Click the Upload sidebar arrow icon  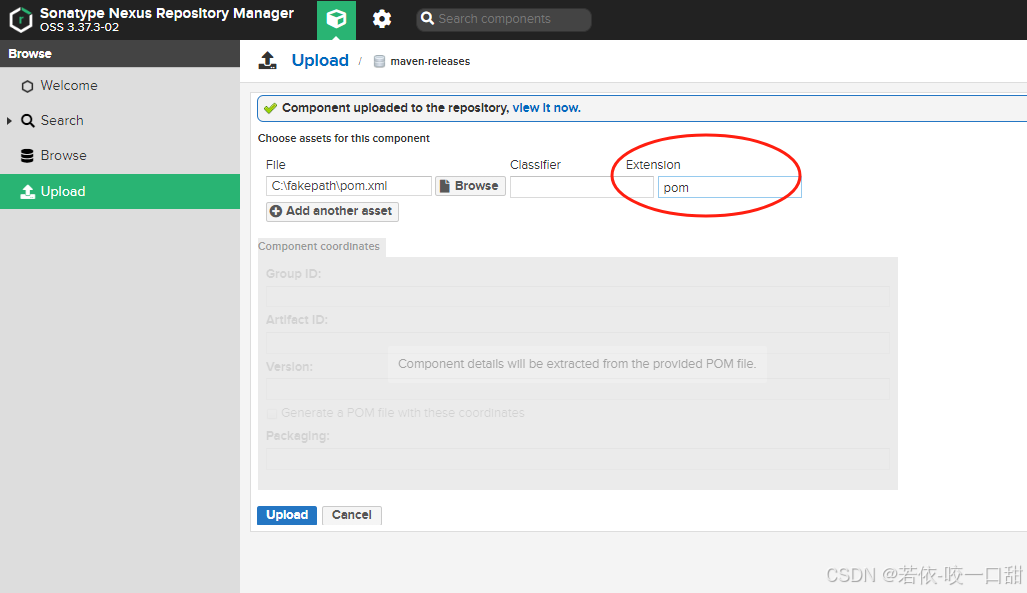(x=28, y=191)
